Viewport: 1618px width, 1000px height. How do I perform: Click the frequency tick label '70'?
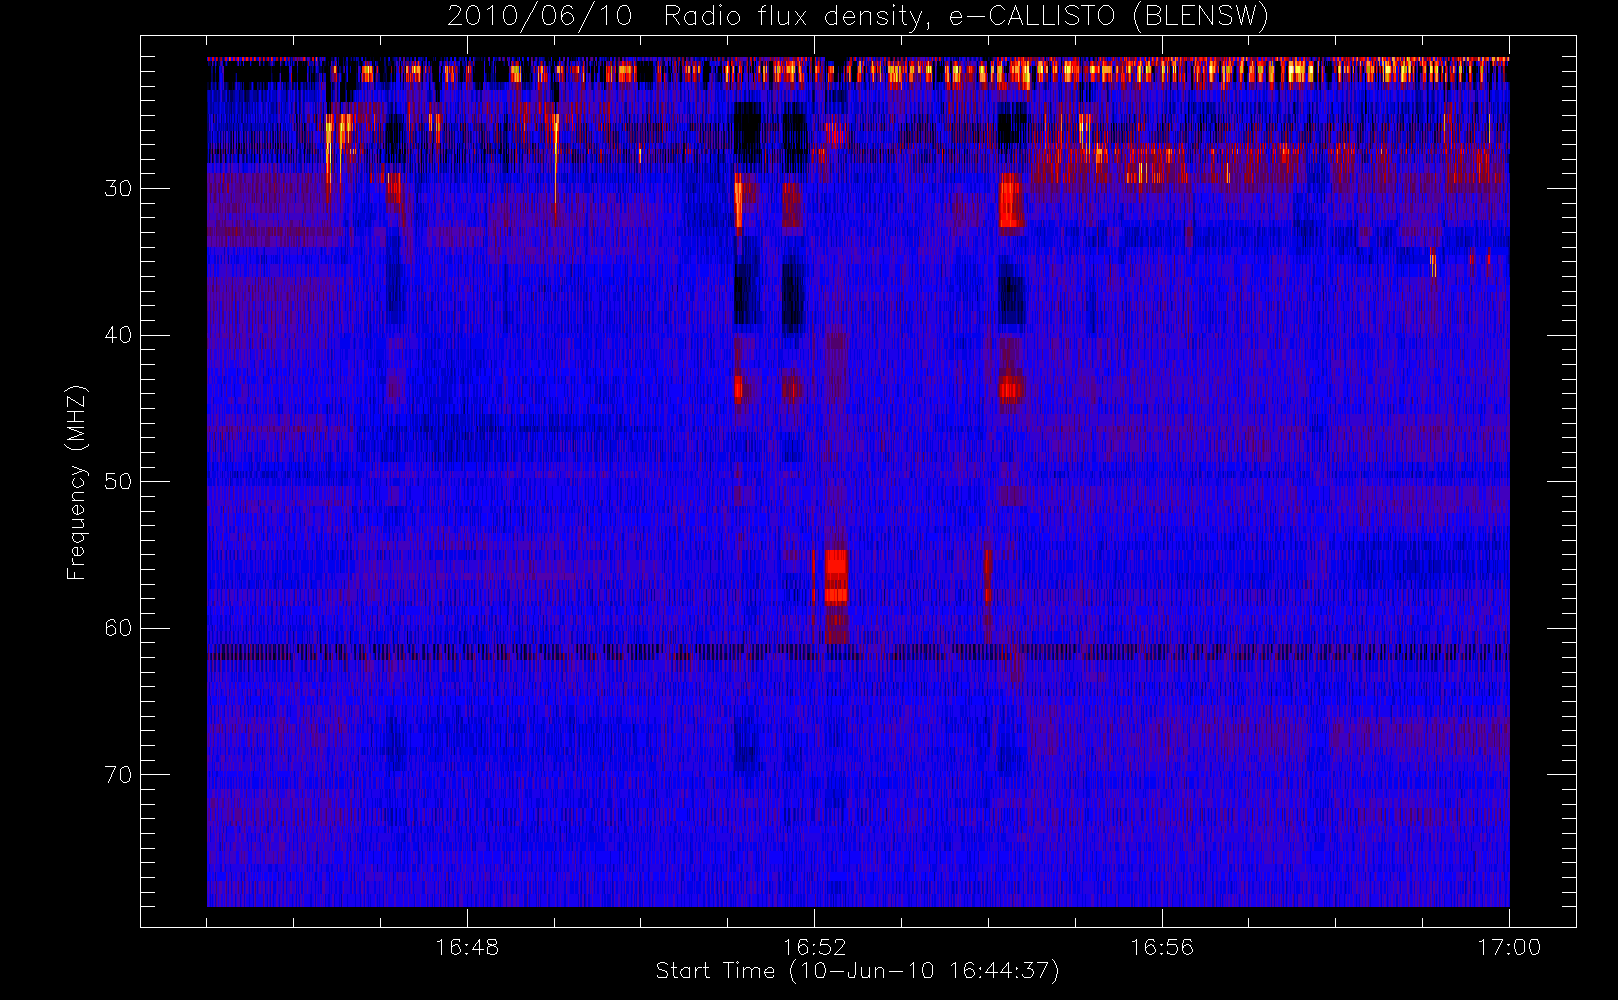[x=118, y=774]
